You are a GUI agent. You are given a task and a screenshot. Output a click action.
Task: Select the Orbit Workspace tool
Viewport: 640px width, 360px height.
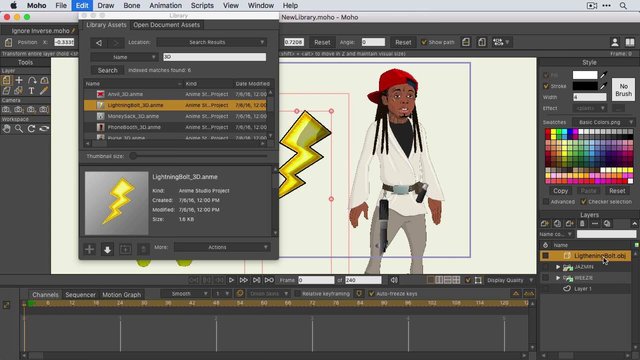click(x=44, y=129)
